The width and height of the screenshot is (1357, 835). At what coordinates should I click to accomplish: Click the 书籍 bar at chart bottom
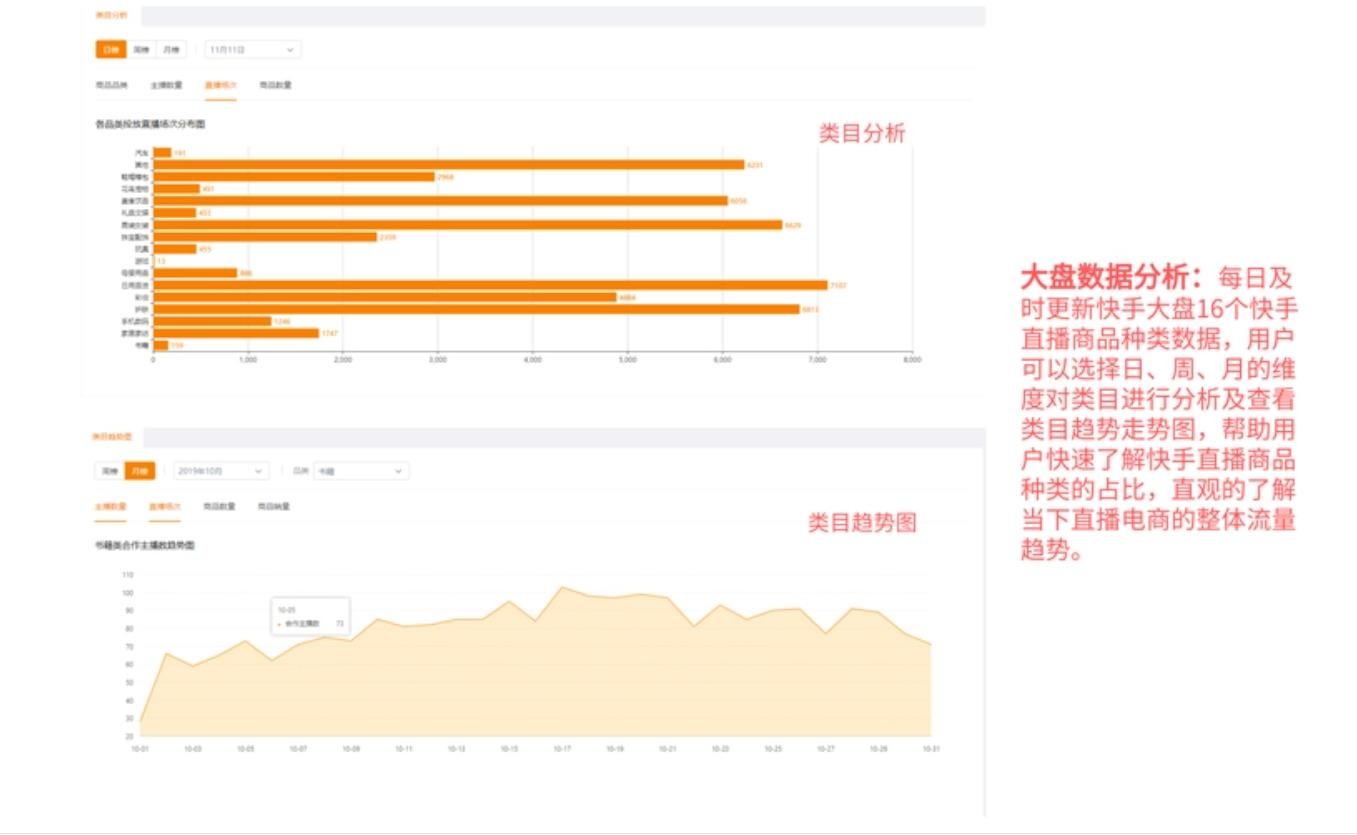160,346
